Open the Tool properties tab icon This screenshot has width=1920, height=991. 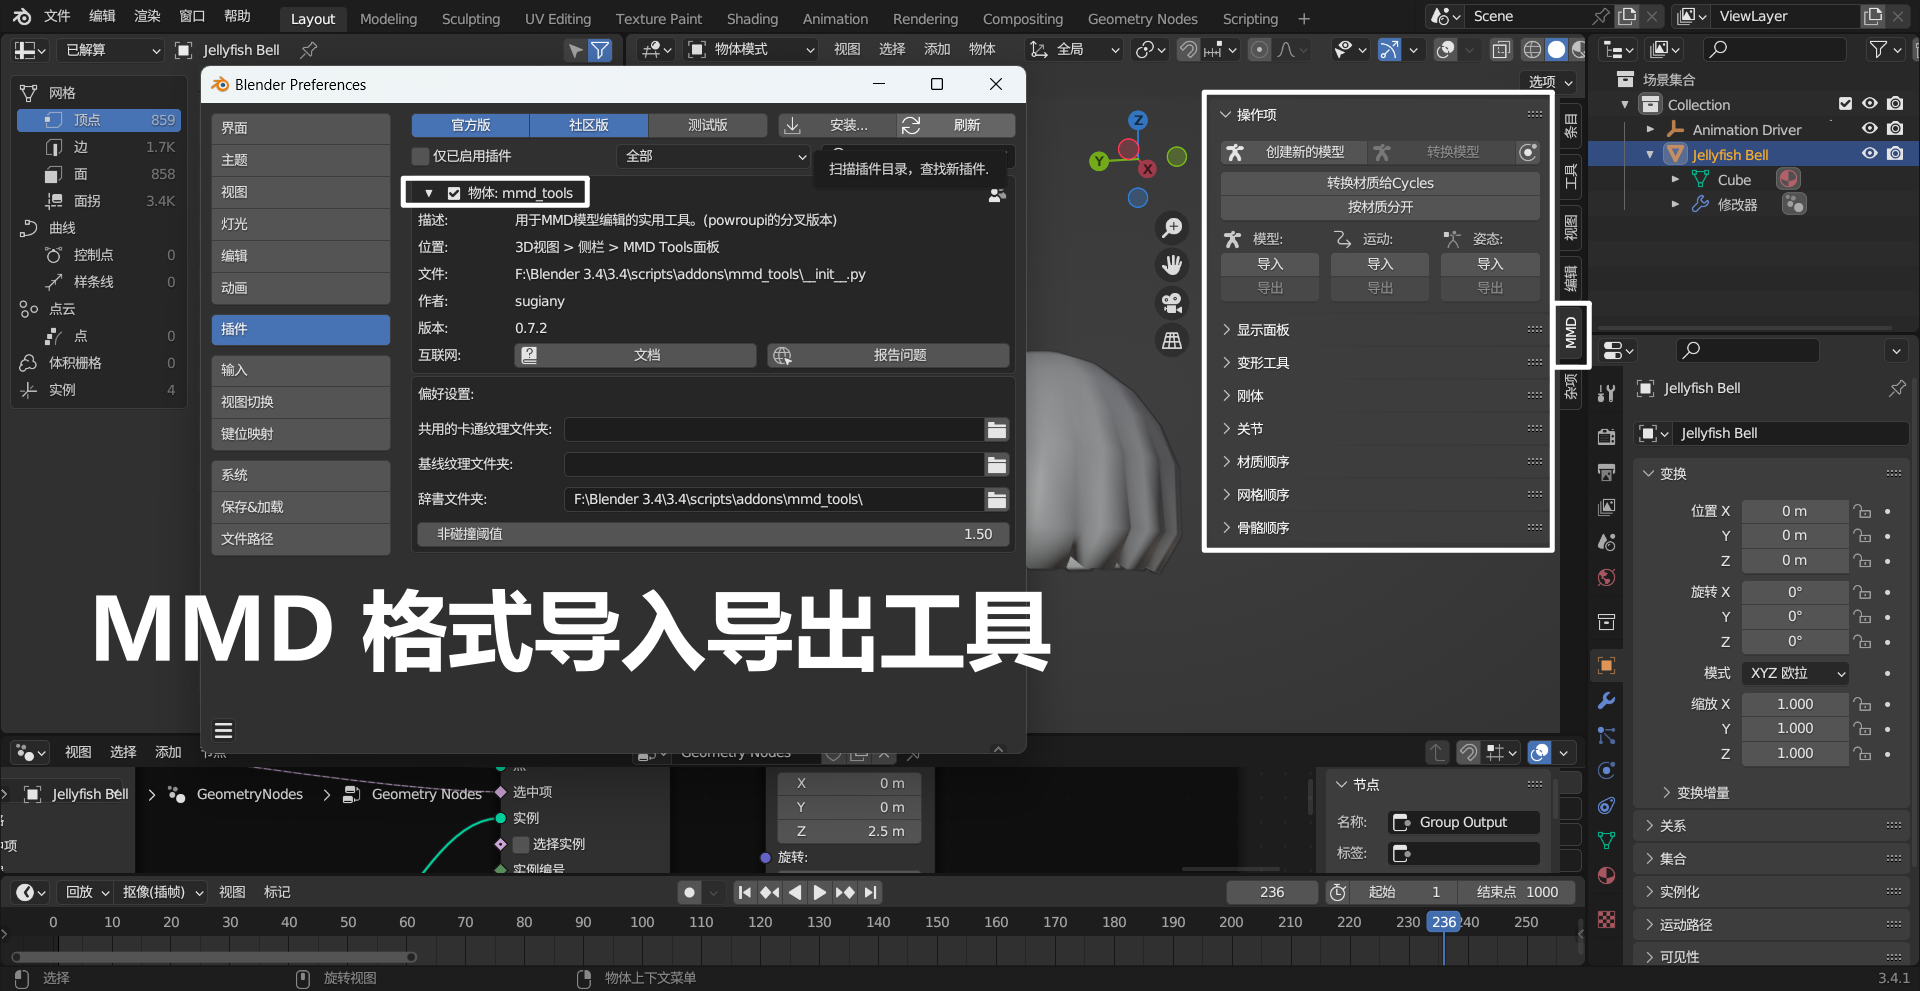pos(1606,393)
